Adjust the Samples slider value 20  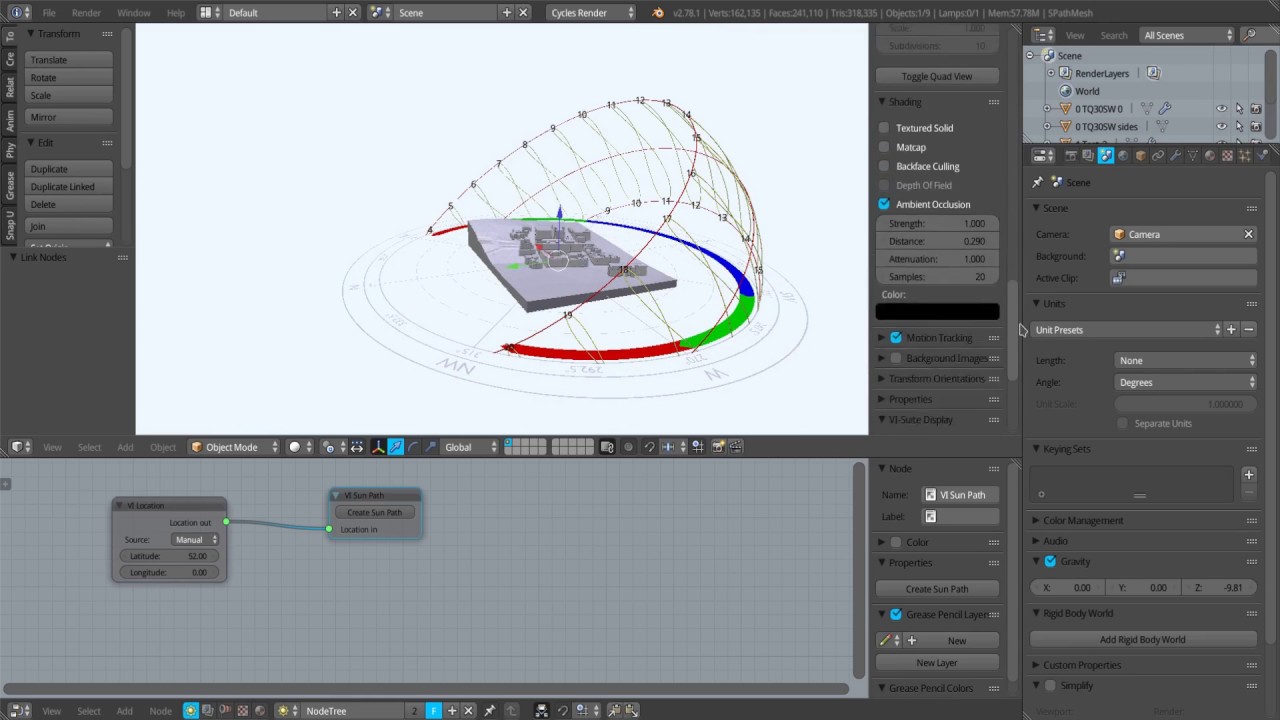tap(937, 277)
